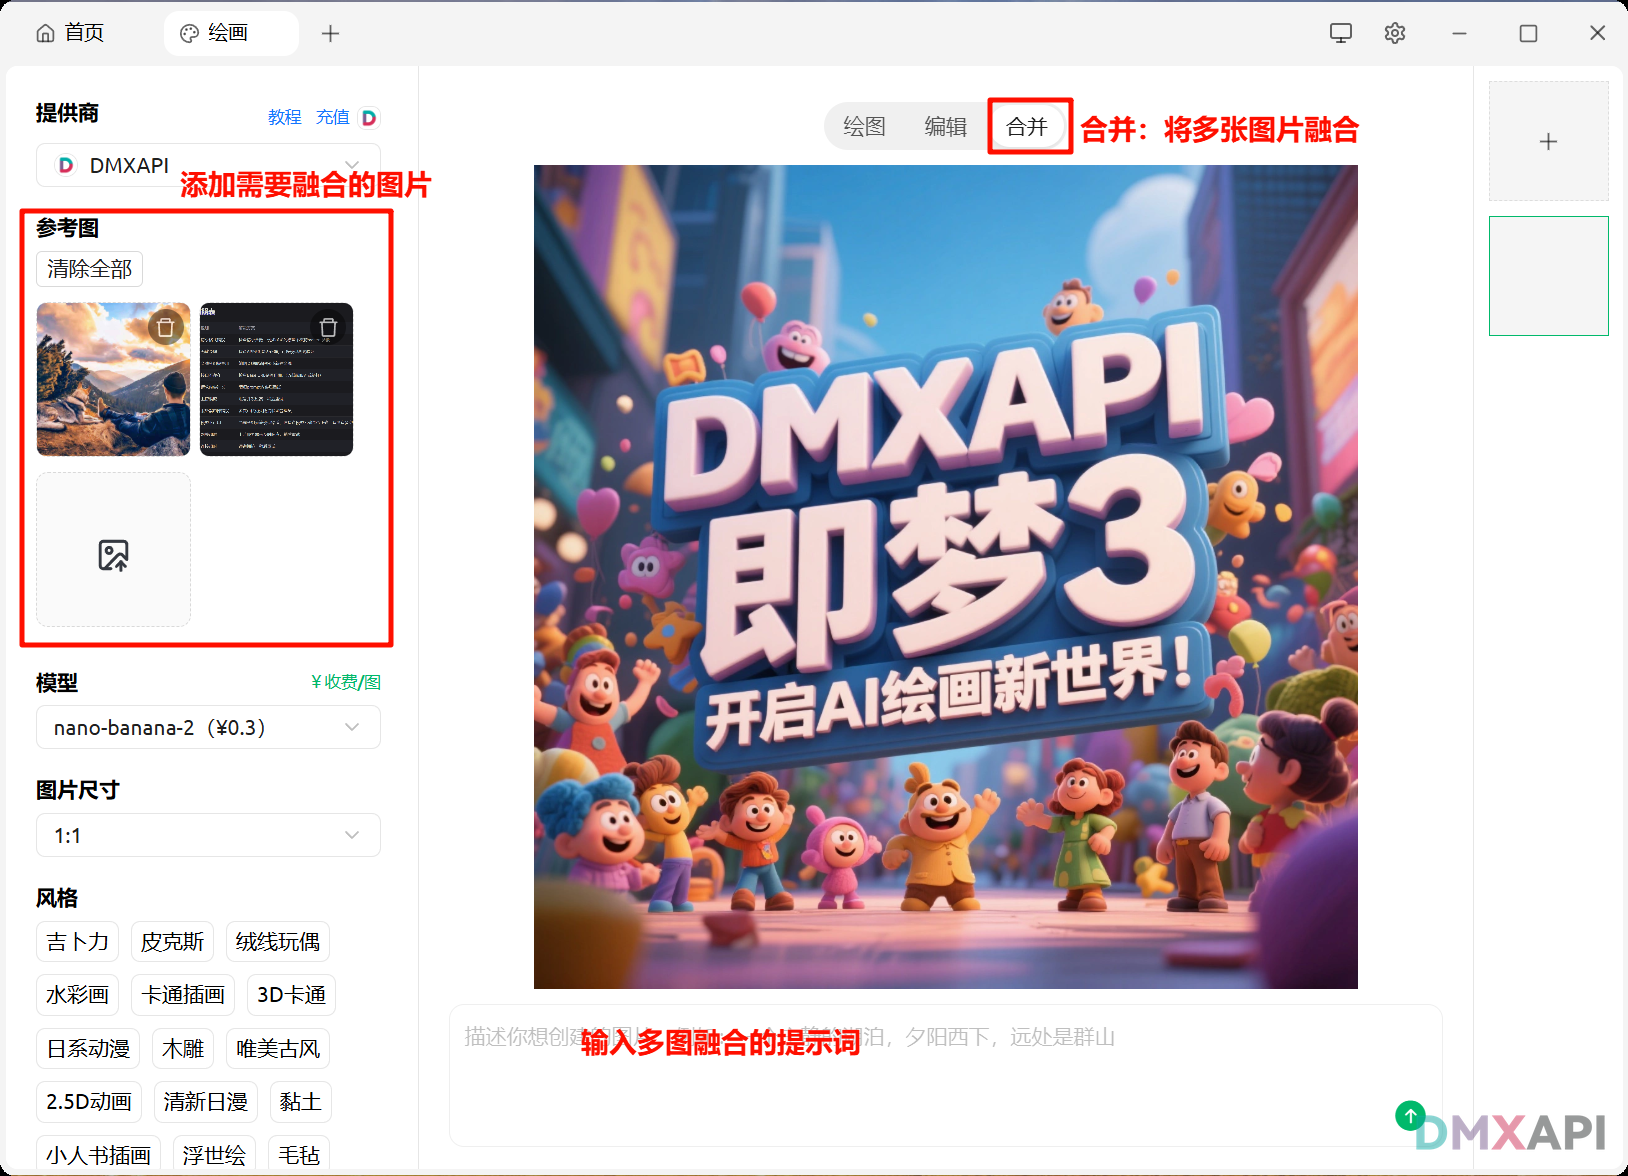Viewport: 1628px width, 1176px height.
Task: Delete the dark table reference image
Action: pos(328,327)
